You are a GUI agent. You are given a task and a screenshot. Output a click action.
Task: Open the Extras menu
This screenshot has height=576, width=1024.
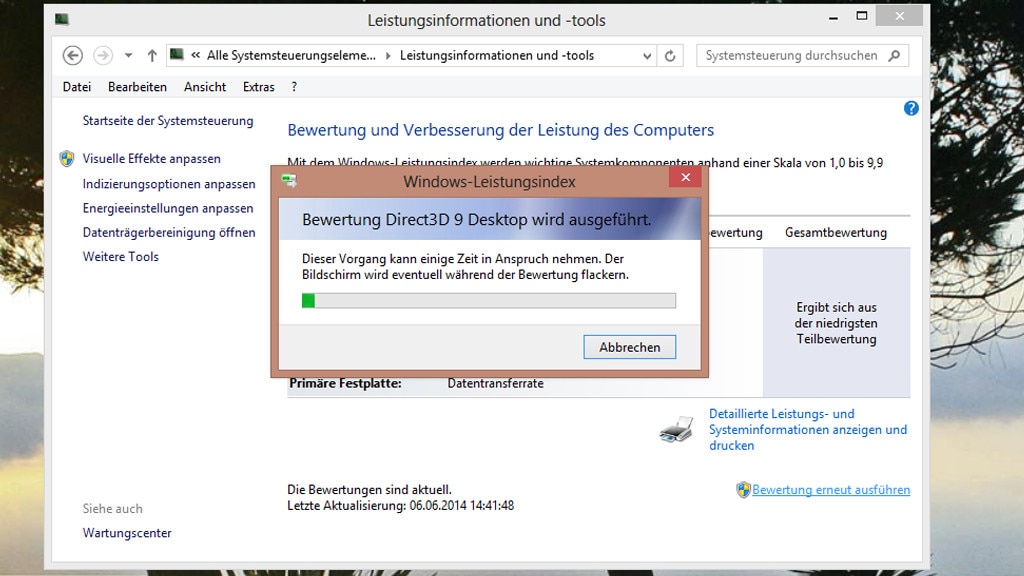click(x=258, y=87)
